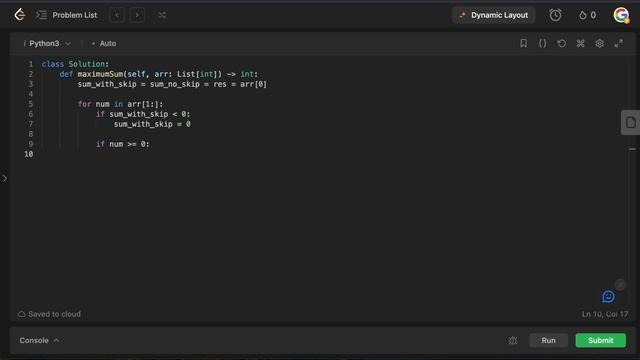Click the 'Ln 10, Col 17' cursor position

pyautogui.click(x=605, y=314)
